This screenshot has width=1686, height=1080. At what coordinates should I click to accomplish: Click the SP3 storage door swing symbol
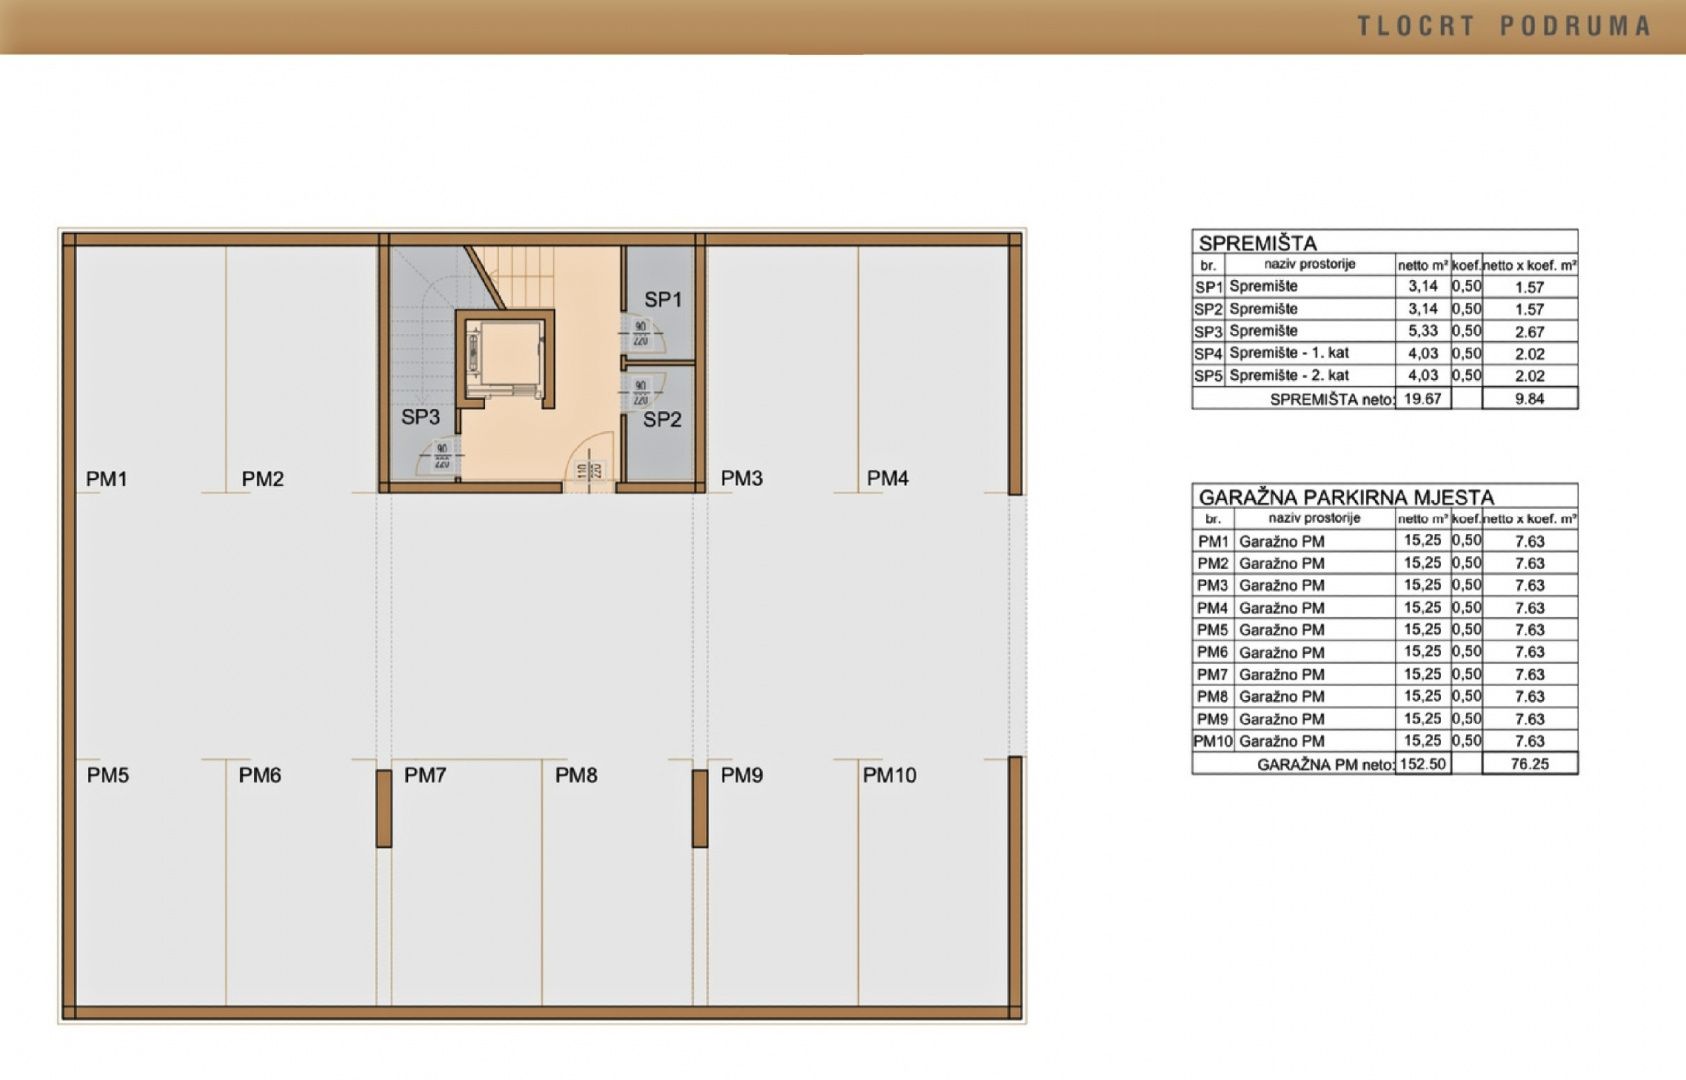click(x=441, y=456)
